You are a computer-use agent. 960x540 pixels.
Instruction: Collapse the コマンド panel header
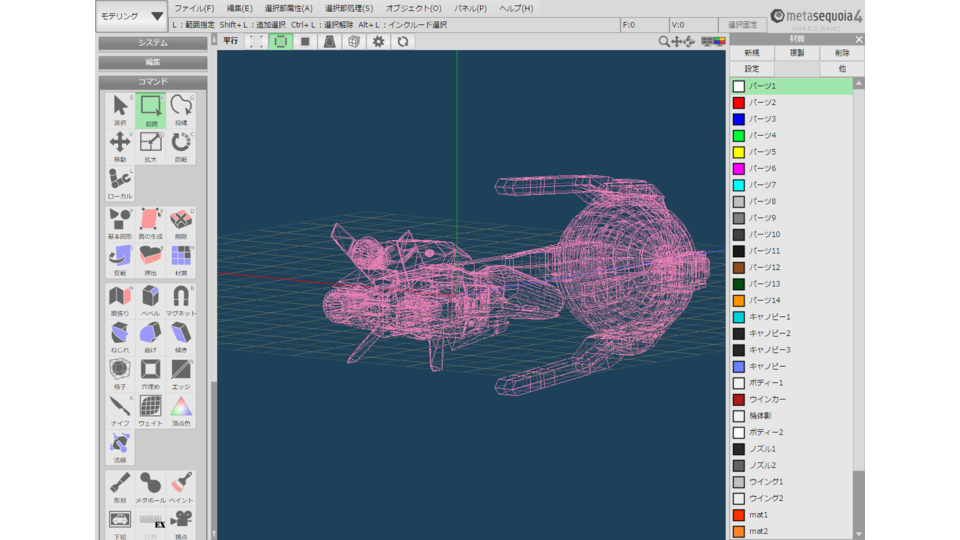coord(152,81)
